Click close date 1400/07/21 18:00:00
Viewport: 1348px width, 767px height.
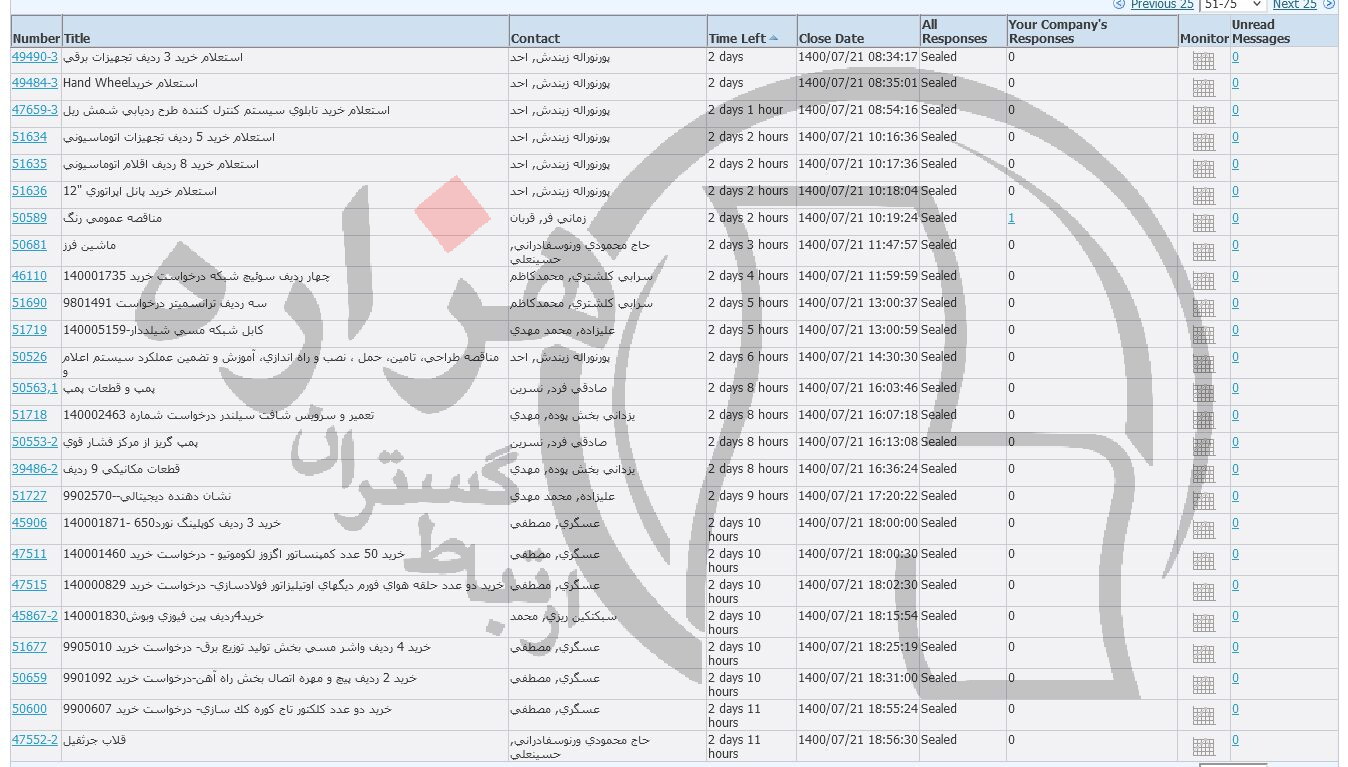858,523
